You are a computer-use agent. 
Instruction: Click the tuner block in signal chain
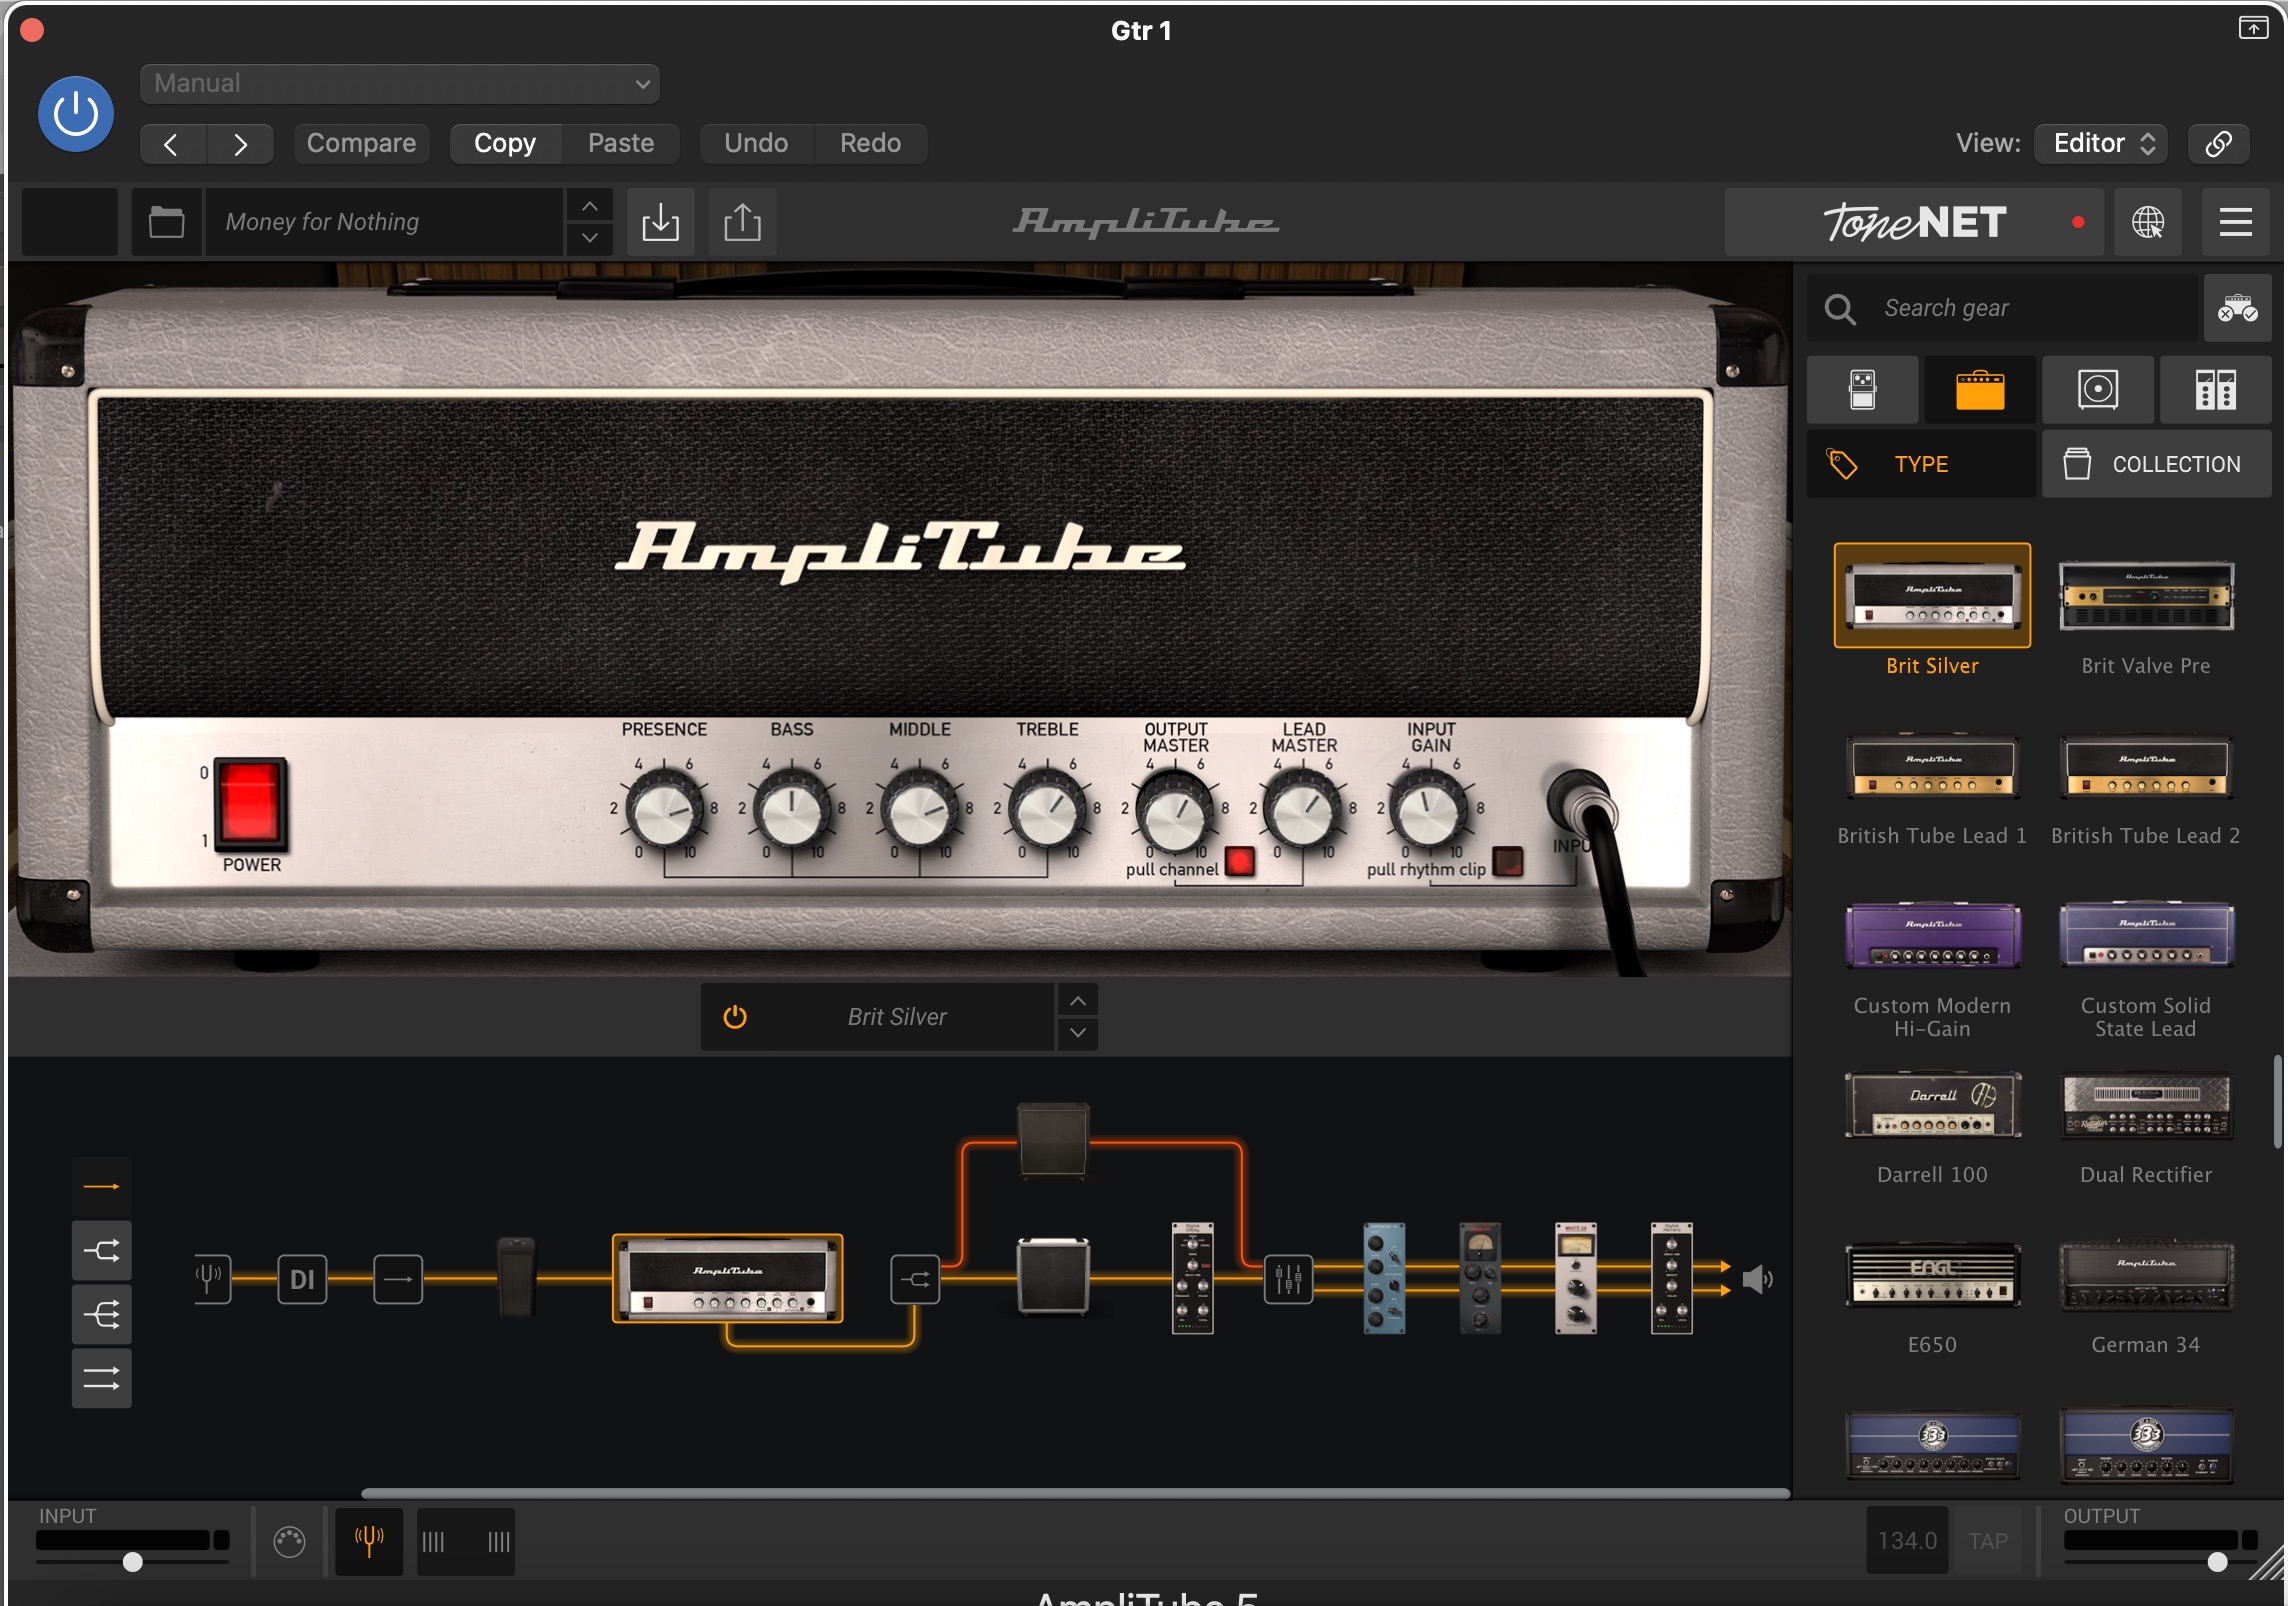click(x=211, y=1279)
